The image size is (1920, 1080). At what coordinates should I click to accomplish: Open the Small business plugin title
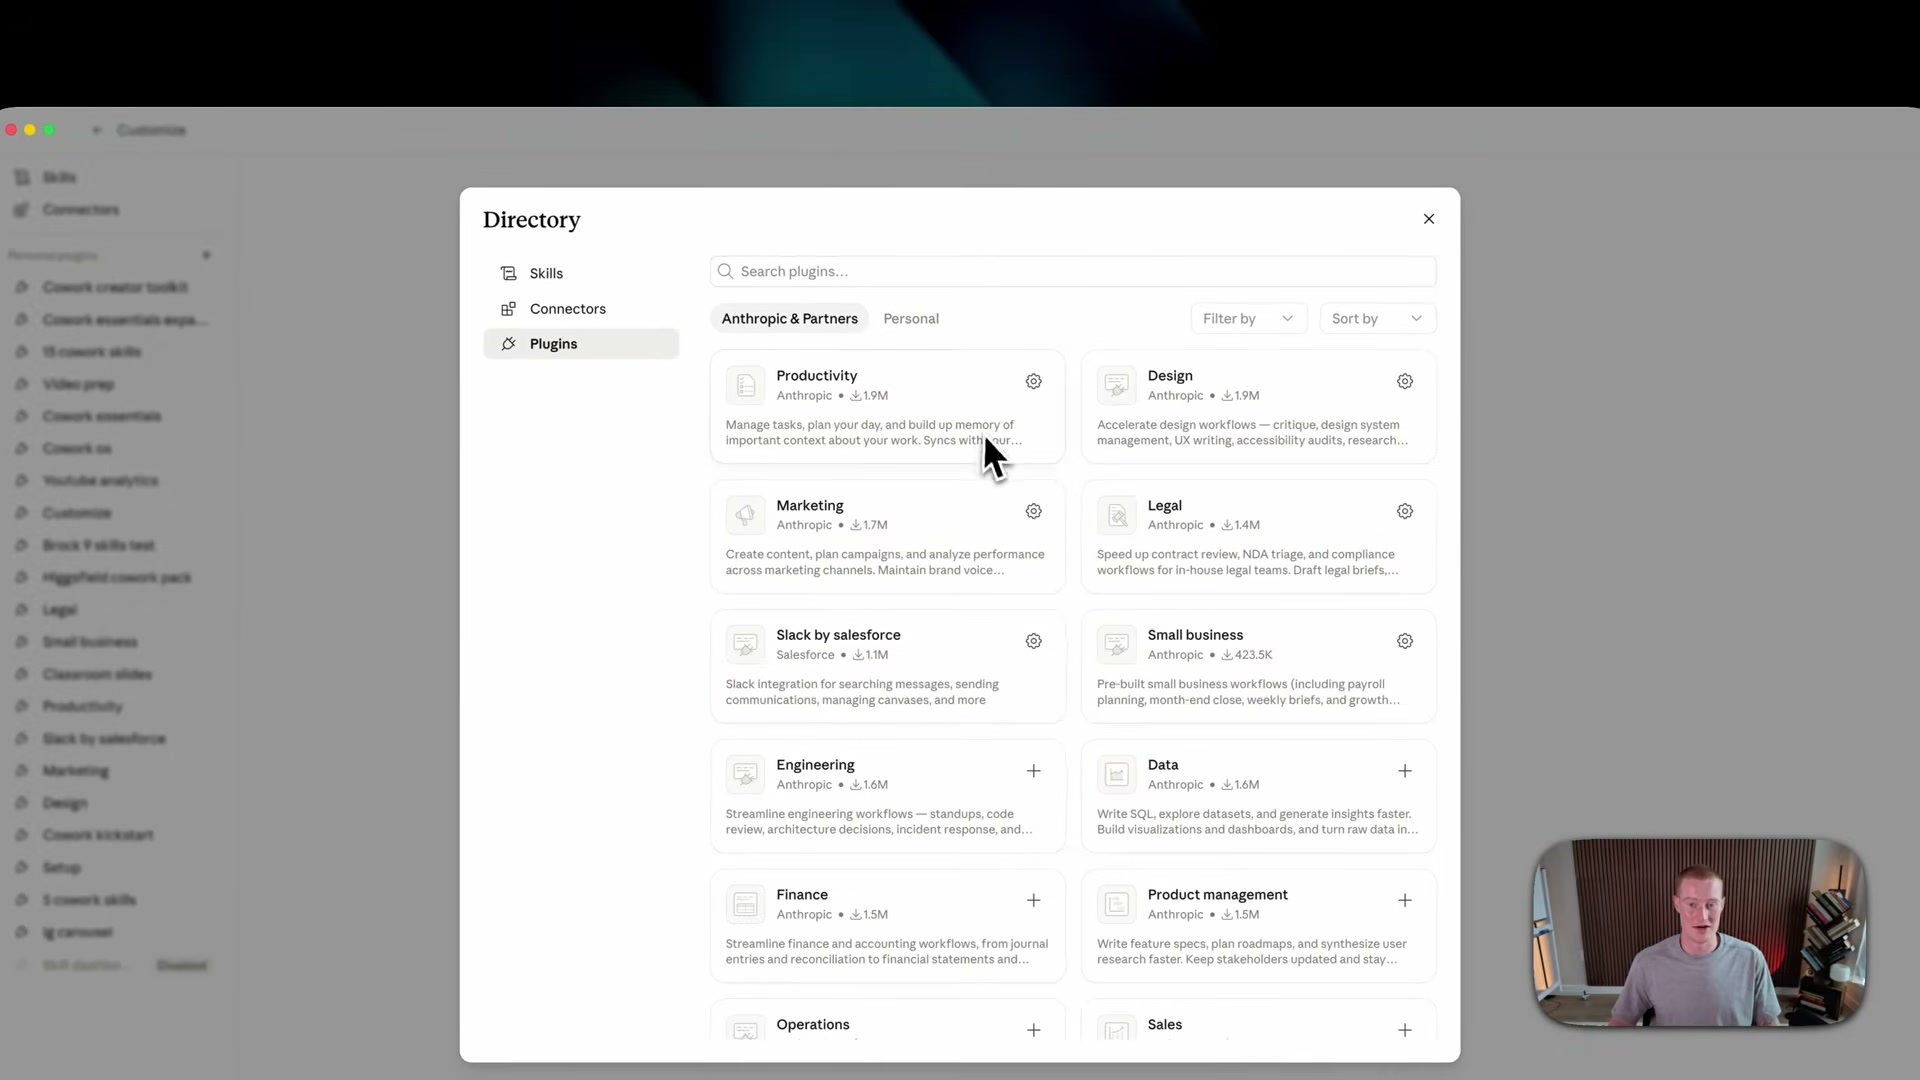(x=1195, y=634)
